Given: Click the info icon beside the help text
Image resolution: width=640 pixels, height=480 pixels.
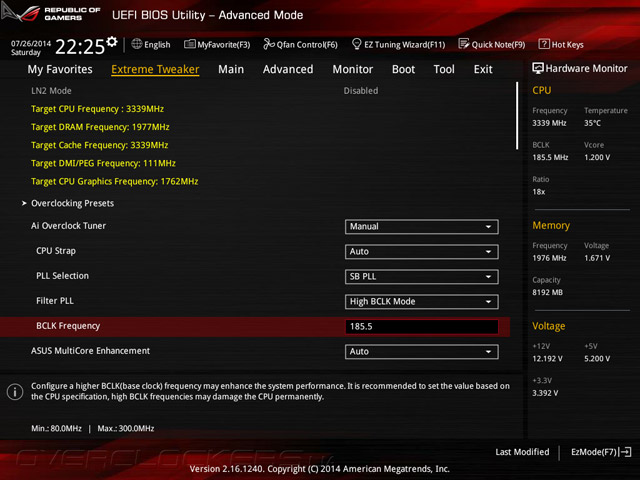Looking at the screenshot, I should tap(15, 392).
